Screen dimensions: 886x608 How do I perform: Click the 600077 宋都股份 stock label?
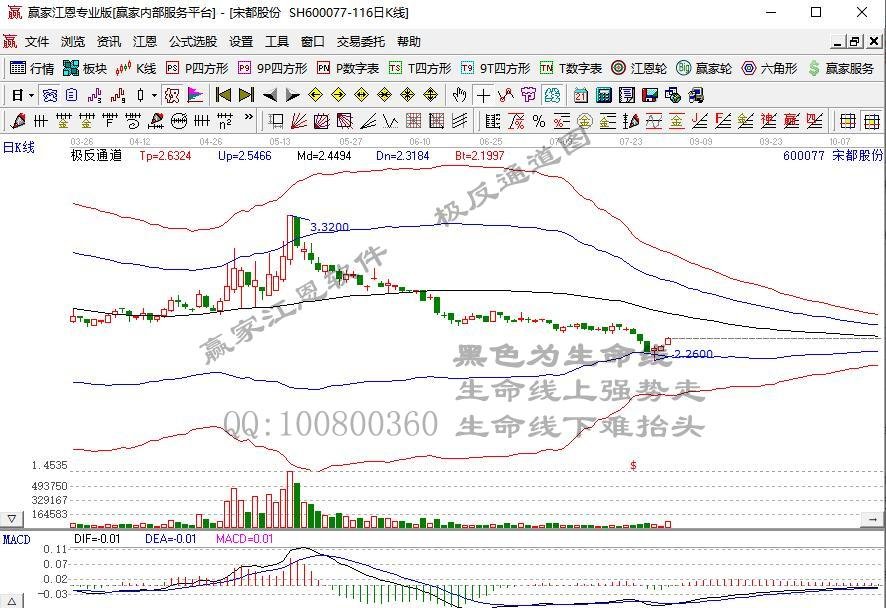click(832, 155)
